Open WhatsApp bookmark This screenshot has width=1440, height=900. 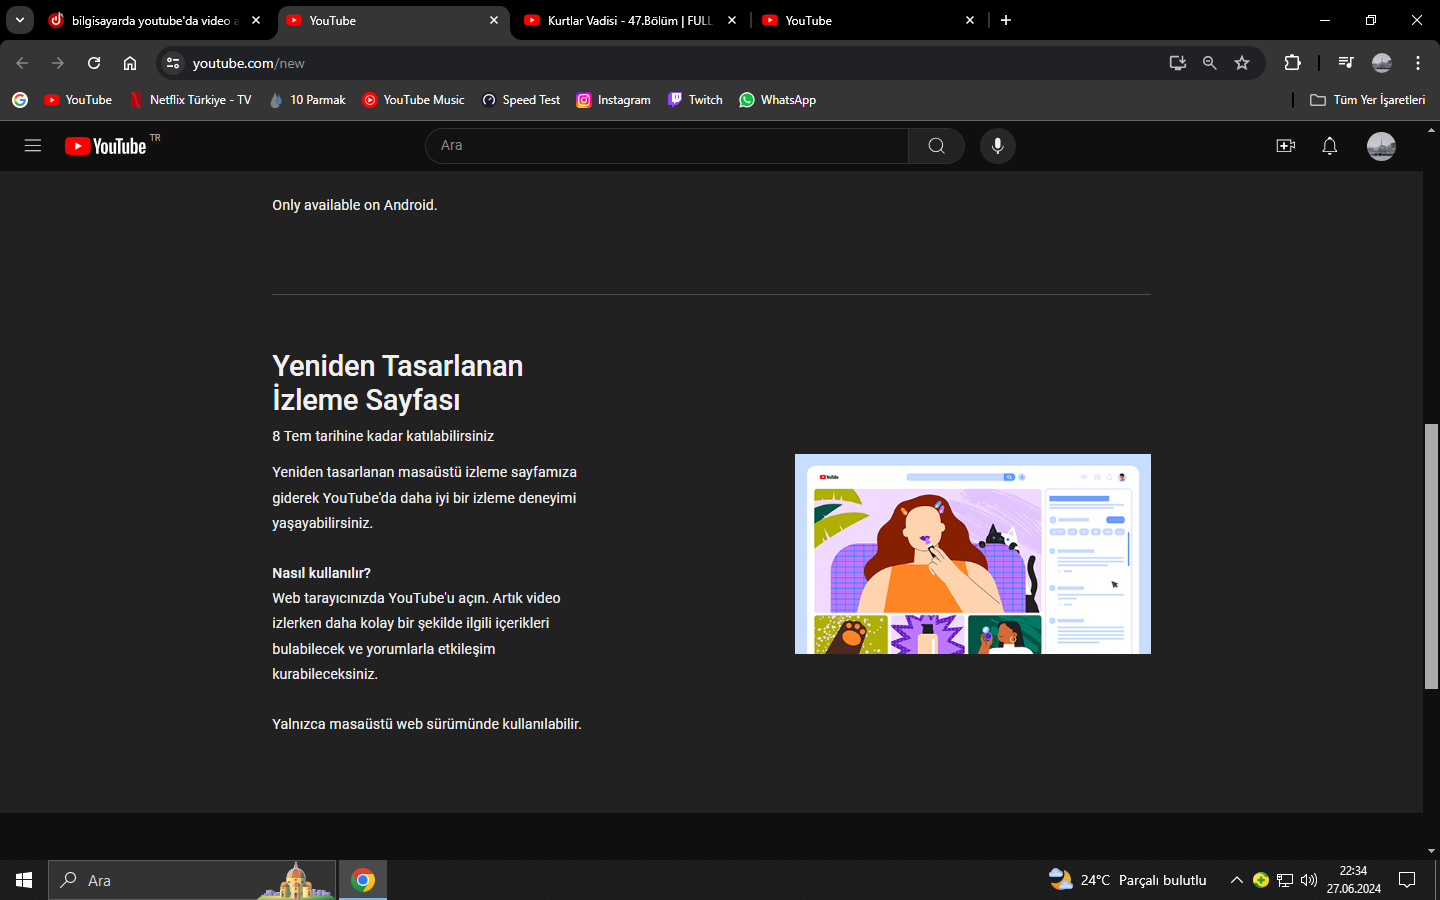[778, 100]
